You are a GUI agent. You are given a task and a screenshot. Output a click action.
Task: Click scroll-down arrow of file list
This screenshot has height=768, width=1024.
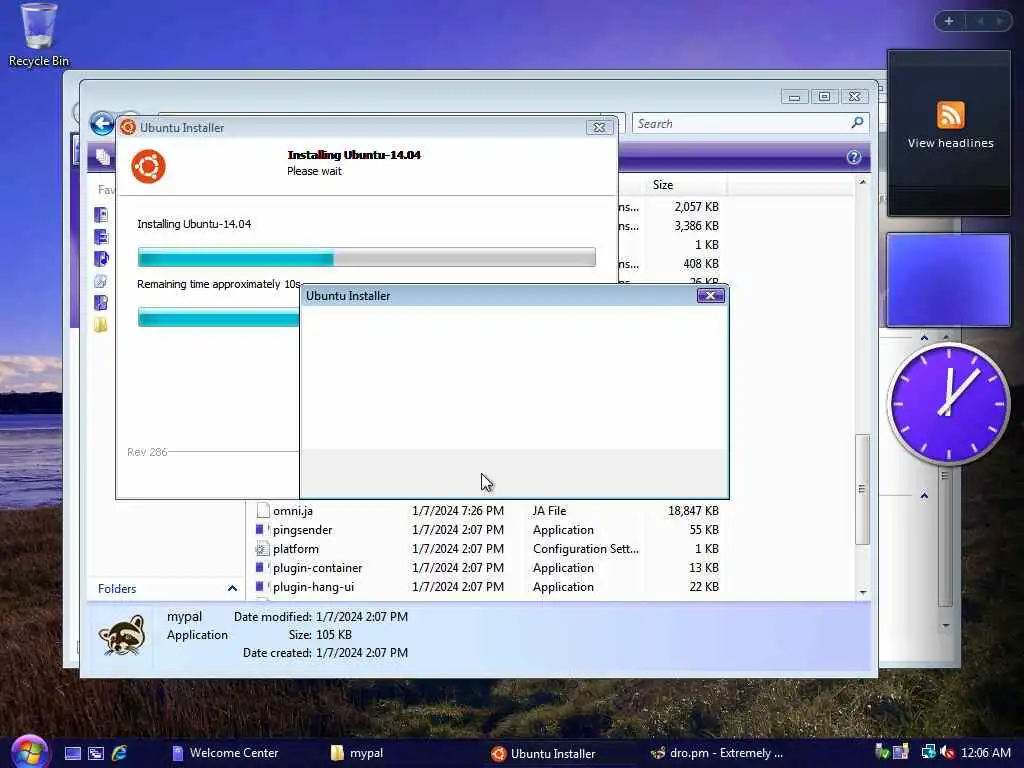(x=863, y=592)
